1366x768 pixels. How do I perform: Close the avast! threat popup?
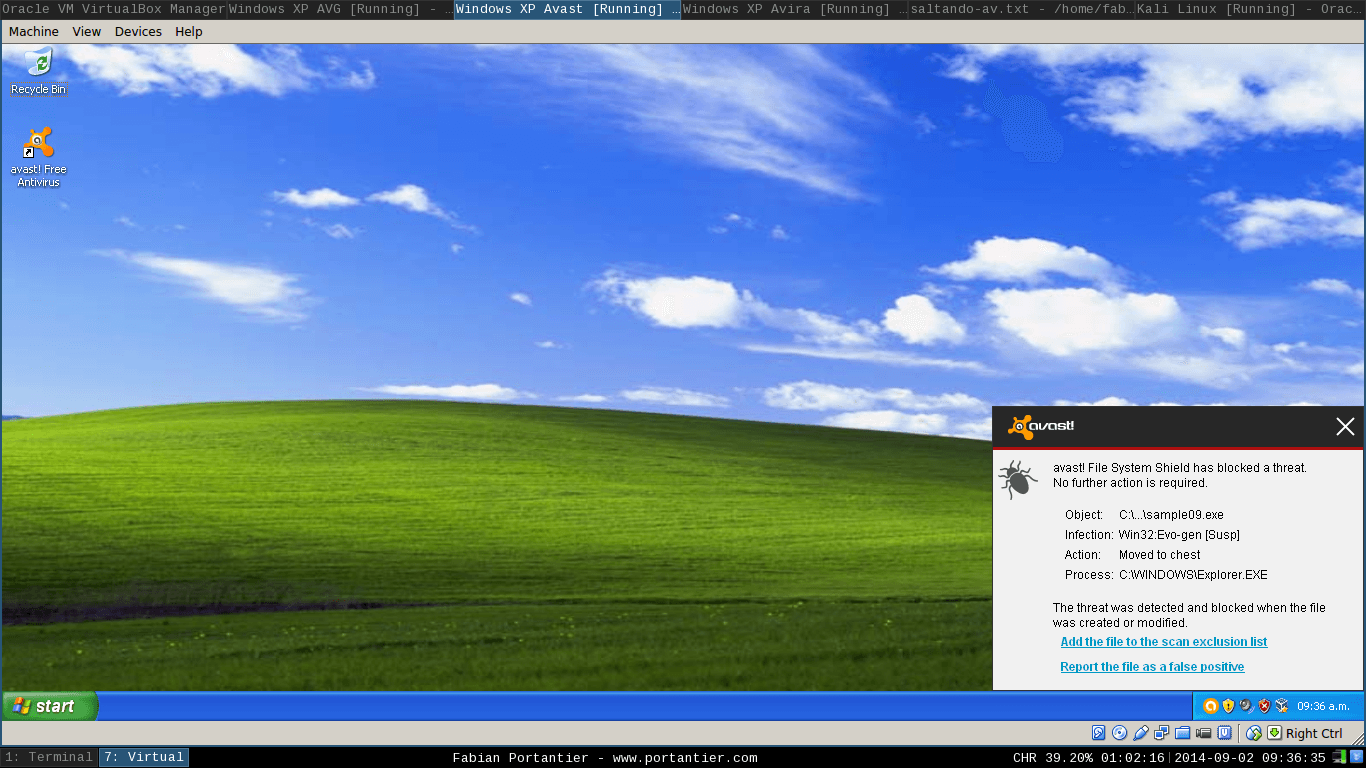tap(1345, 427)
